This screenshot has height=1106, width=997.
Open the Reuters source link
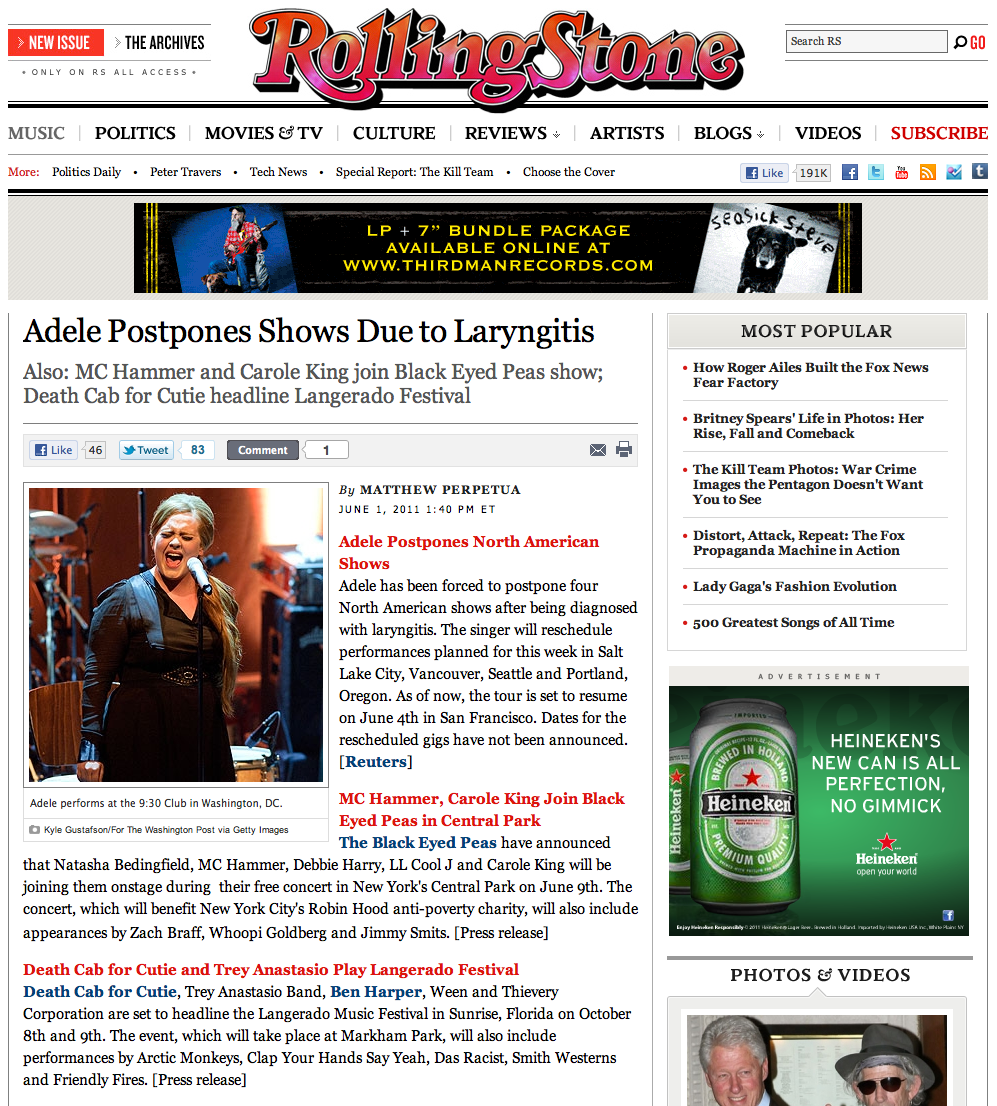pos(376,762)
